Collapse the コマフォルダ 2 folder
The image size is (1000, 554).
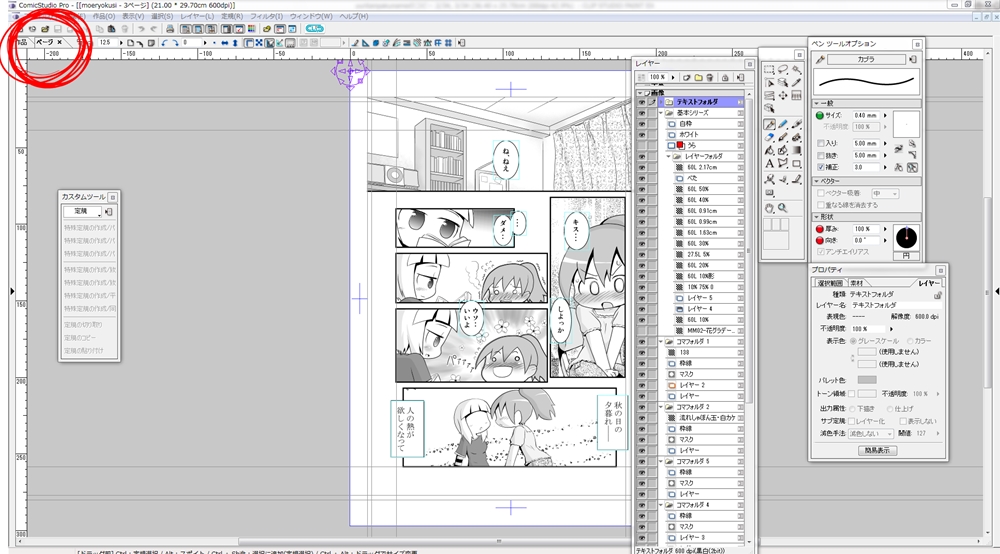tap(661, 407)
